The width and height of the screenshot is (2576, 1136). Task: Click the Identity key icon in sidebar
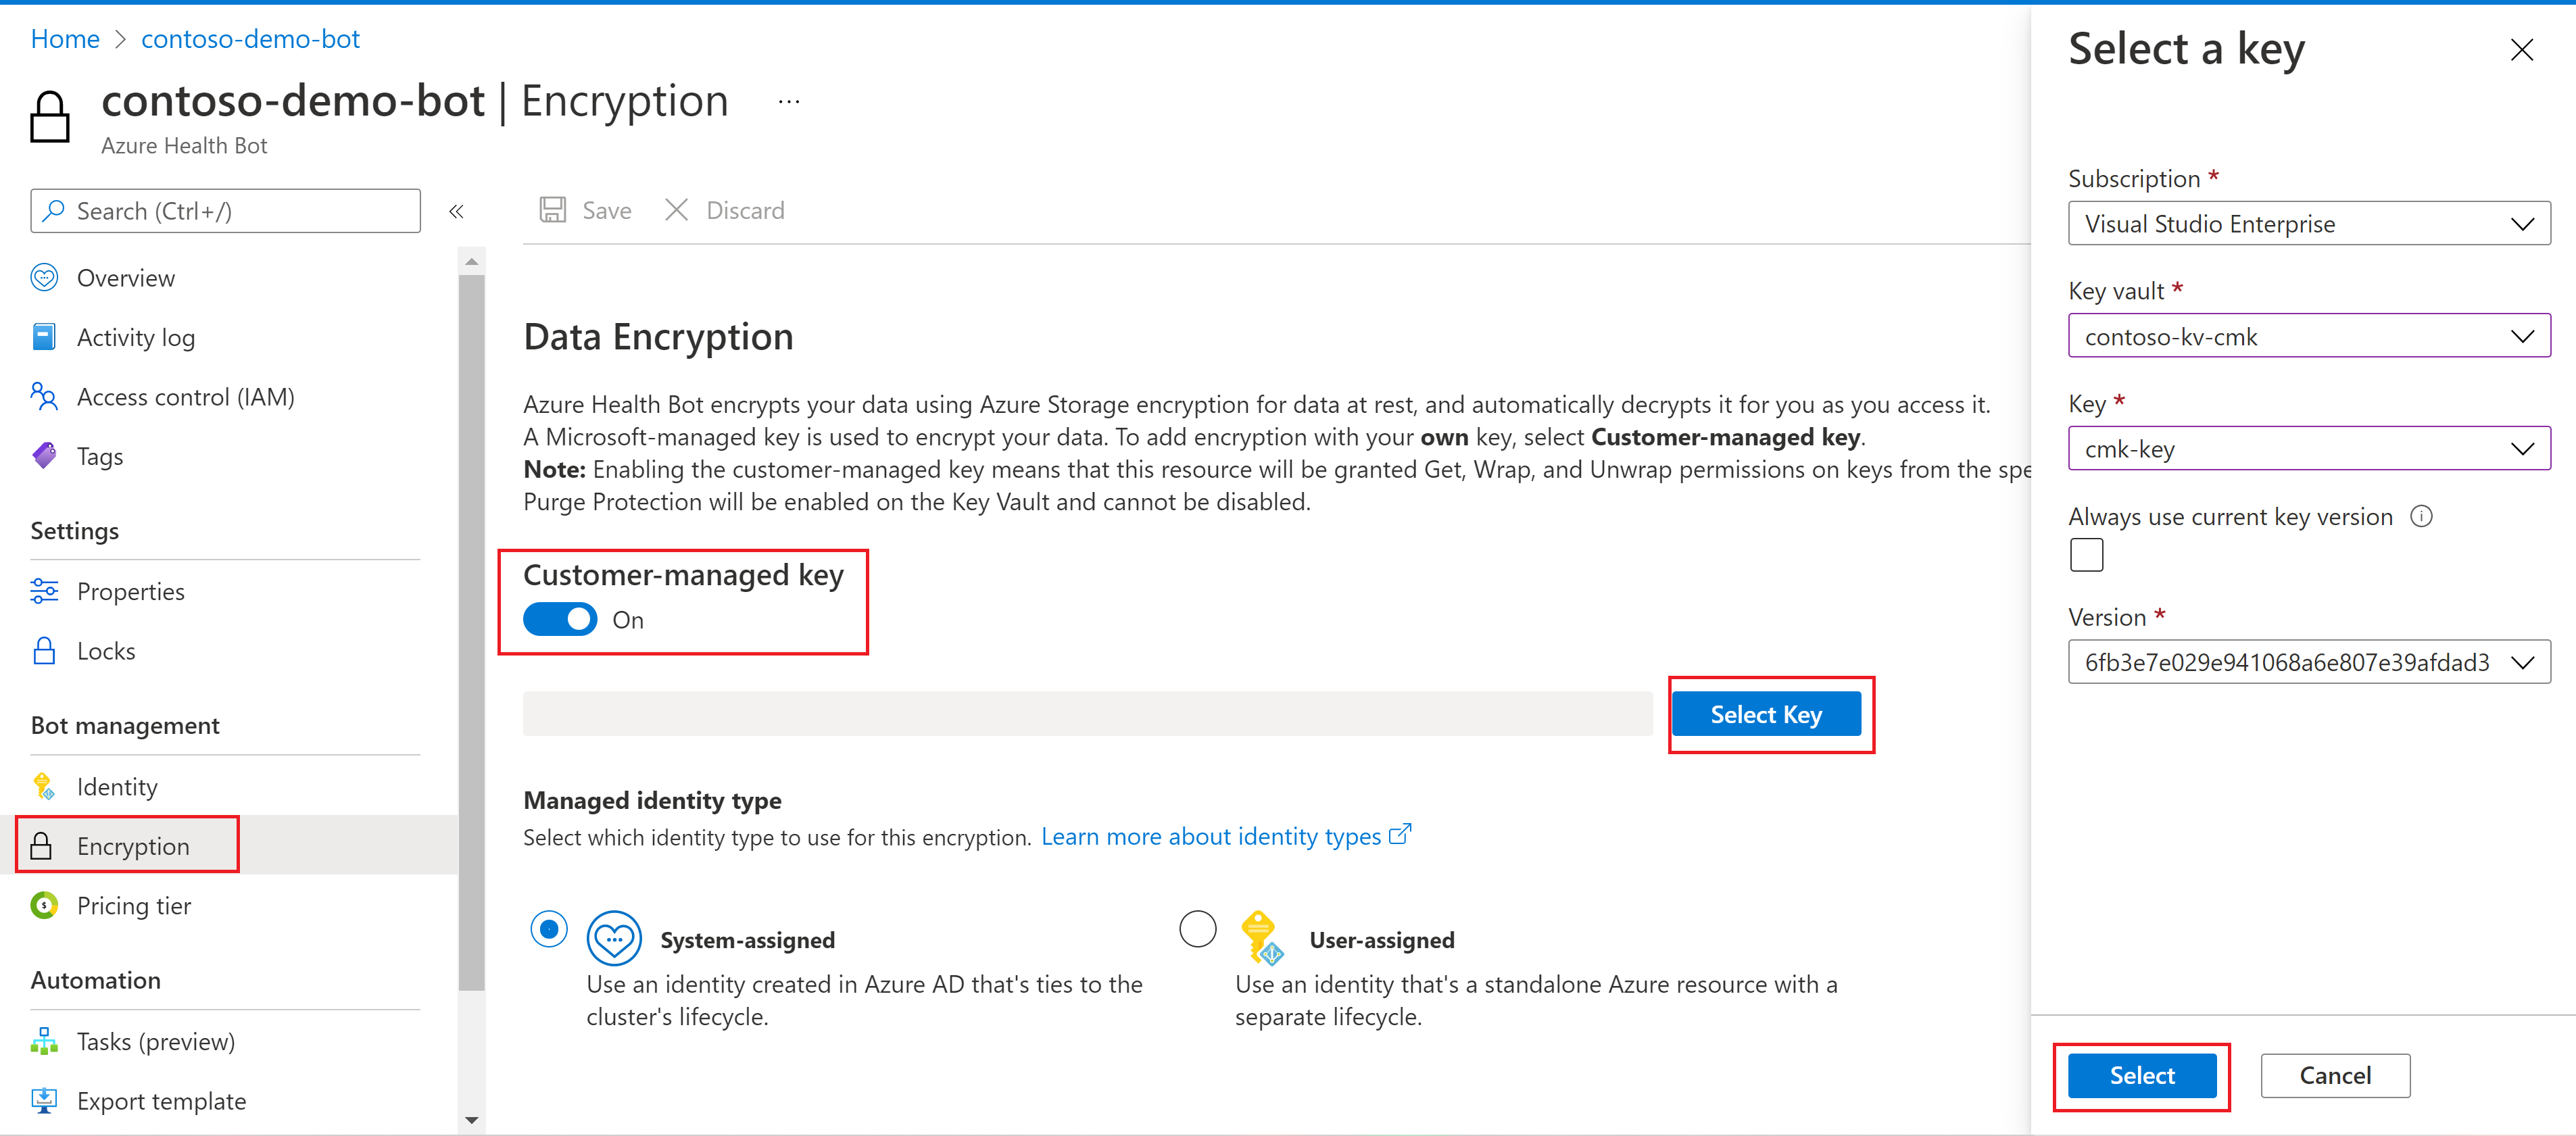click(x=44, y=786)
